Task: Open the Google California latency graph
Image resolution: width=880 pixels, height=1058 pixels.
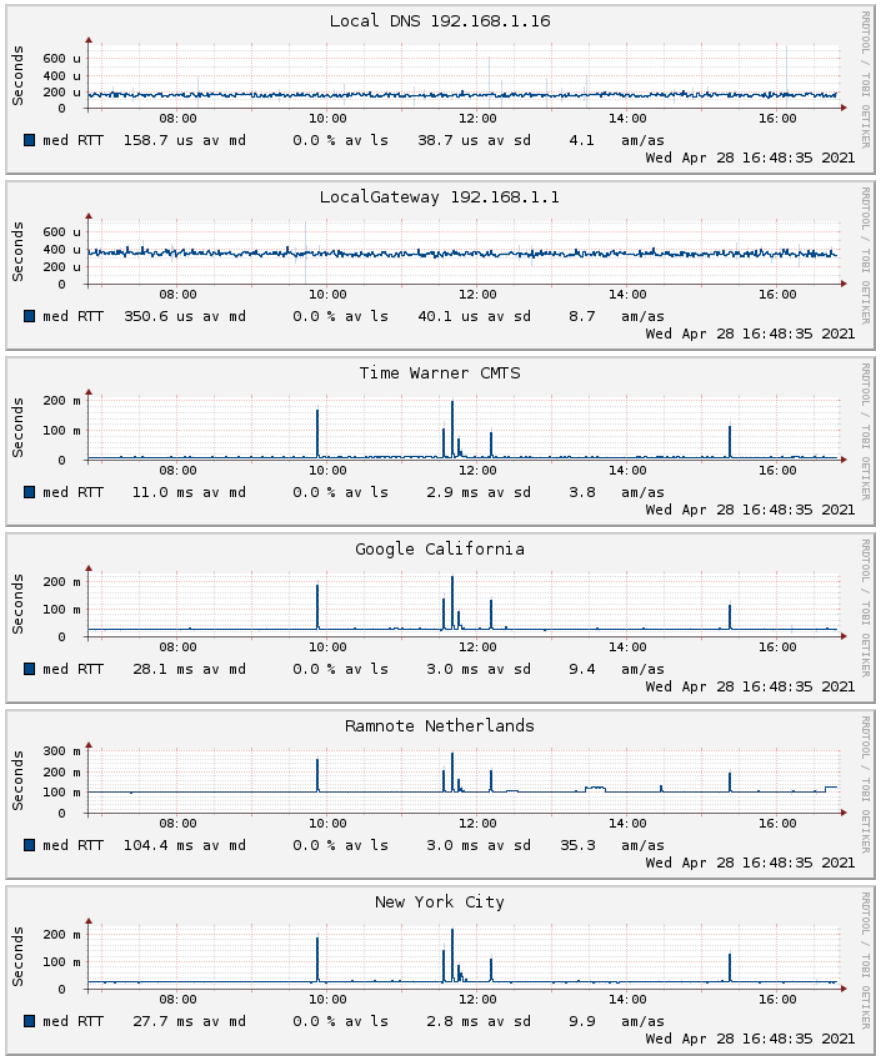Action: click(440, 614)
